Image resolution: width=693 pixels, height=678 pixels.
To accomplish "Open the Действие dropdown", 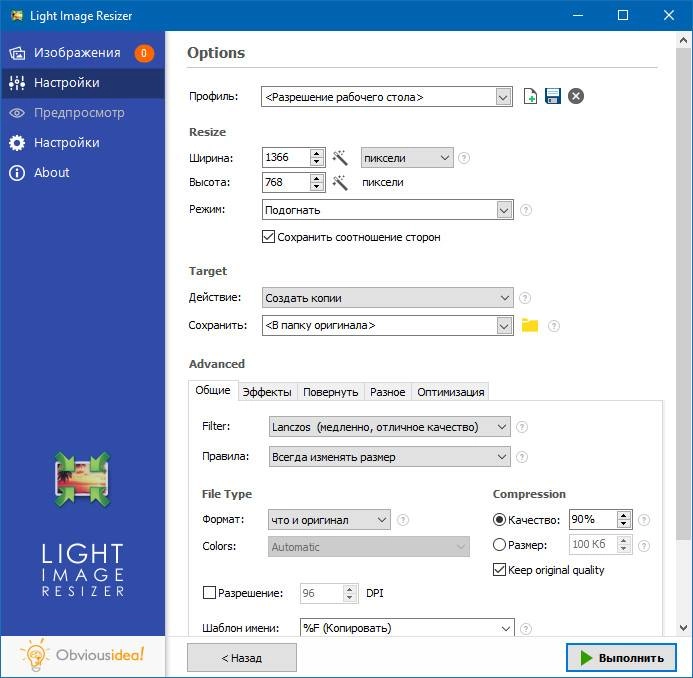I will point(388,298).
